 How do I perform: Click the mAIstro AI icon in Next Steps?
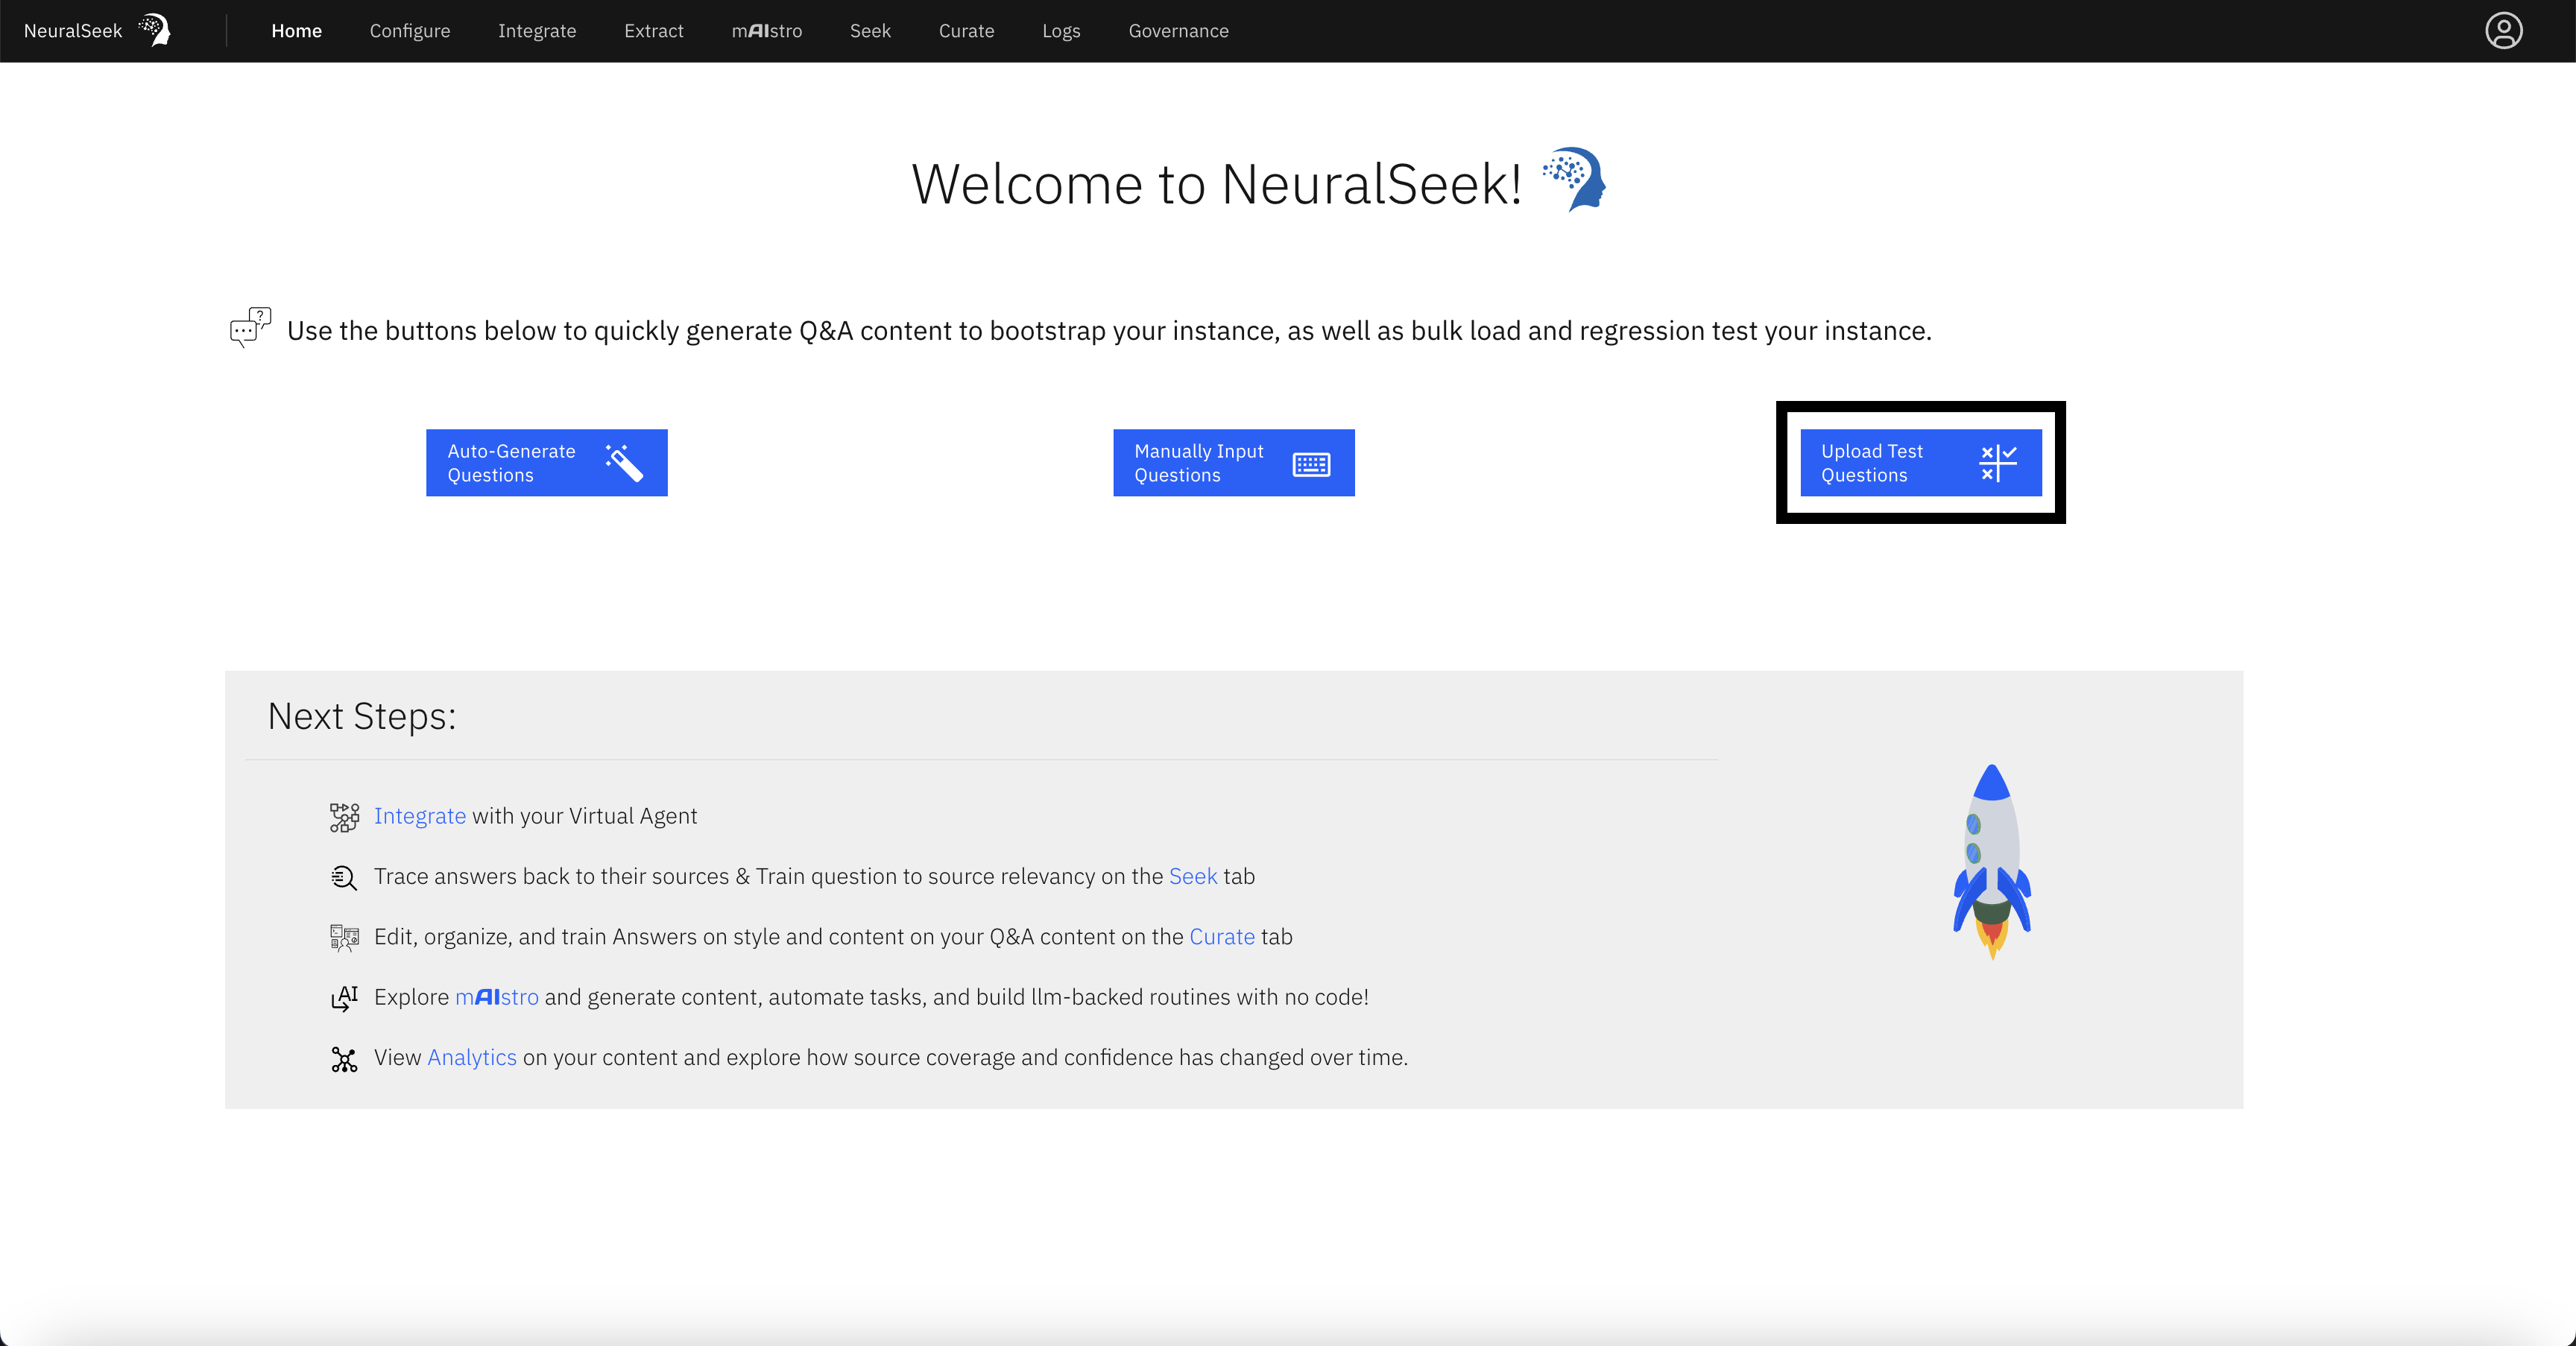pos(344,998)
